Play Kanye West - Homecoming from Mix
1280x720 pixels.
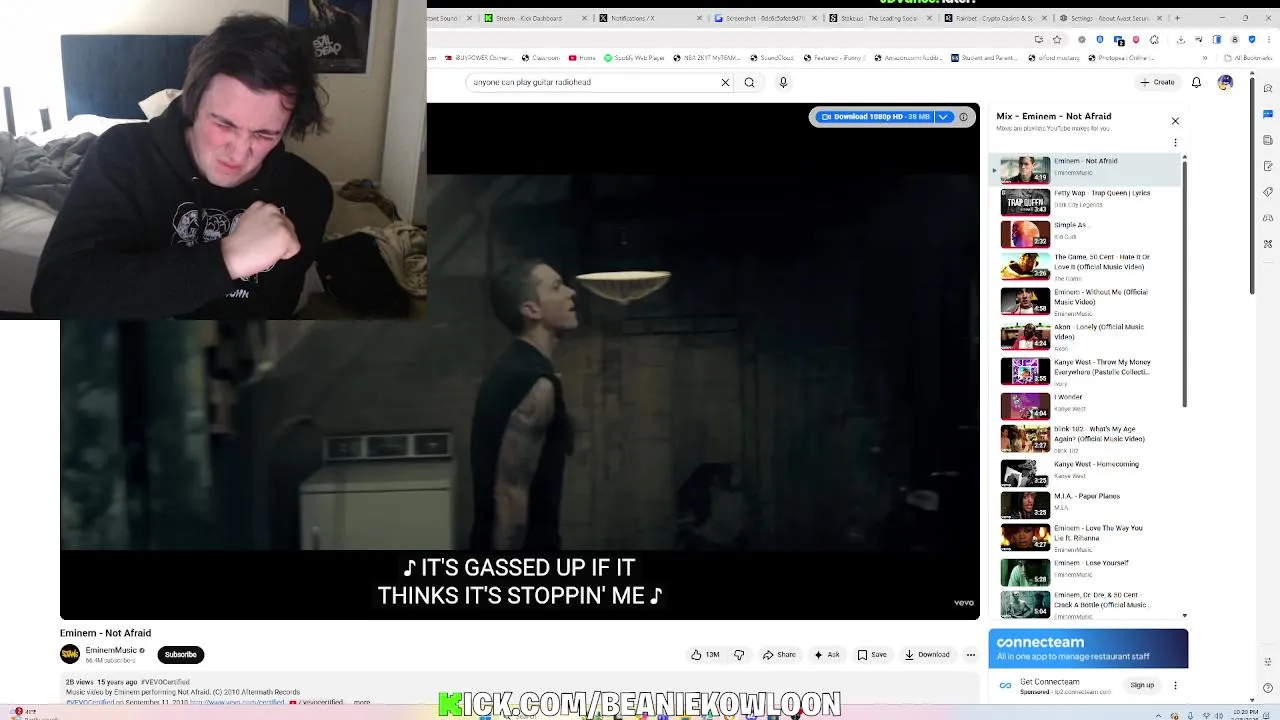click(x=1086, y=472)
